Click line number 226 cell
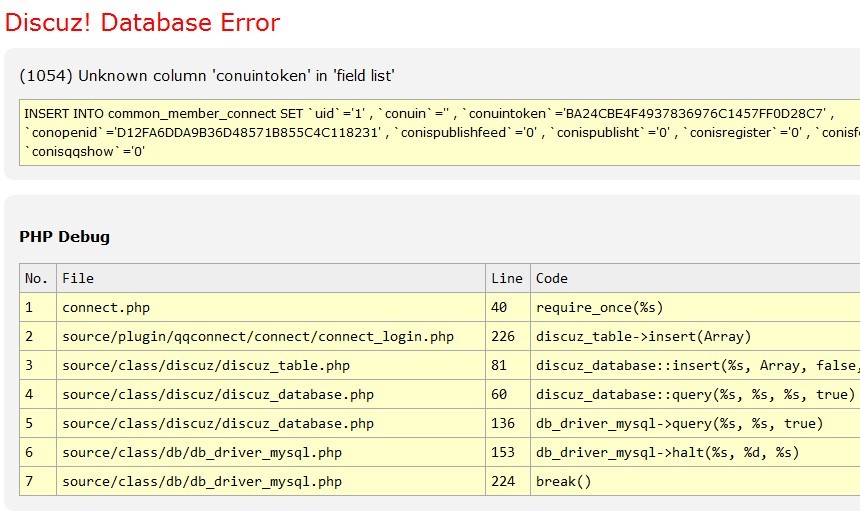Image resolution: width=860 pixels, height=519 pixels. [x=504, y=336]
